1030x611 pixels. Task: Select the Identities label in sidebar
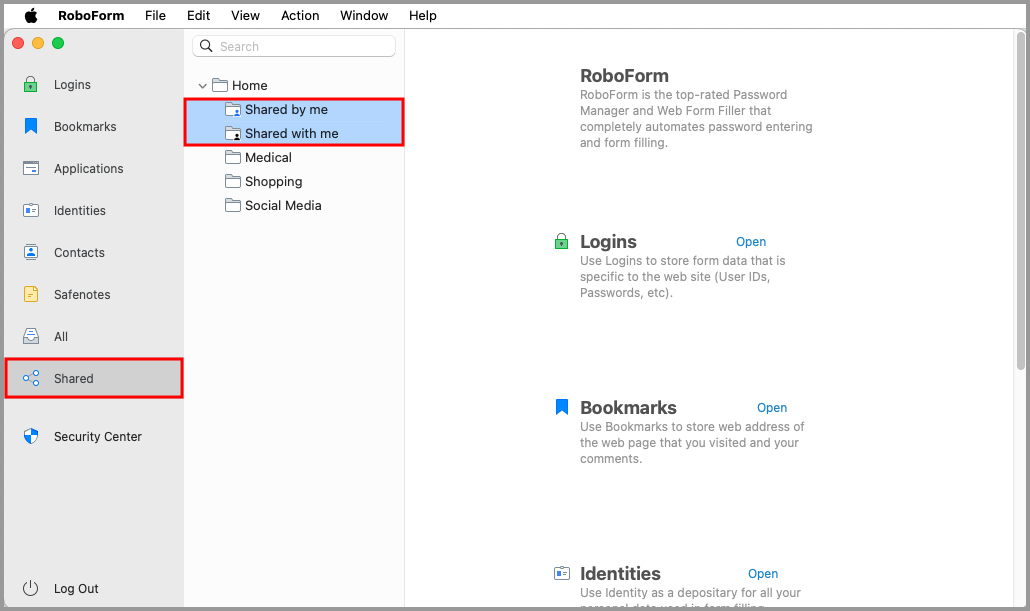(x=79, y=211)
